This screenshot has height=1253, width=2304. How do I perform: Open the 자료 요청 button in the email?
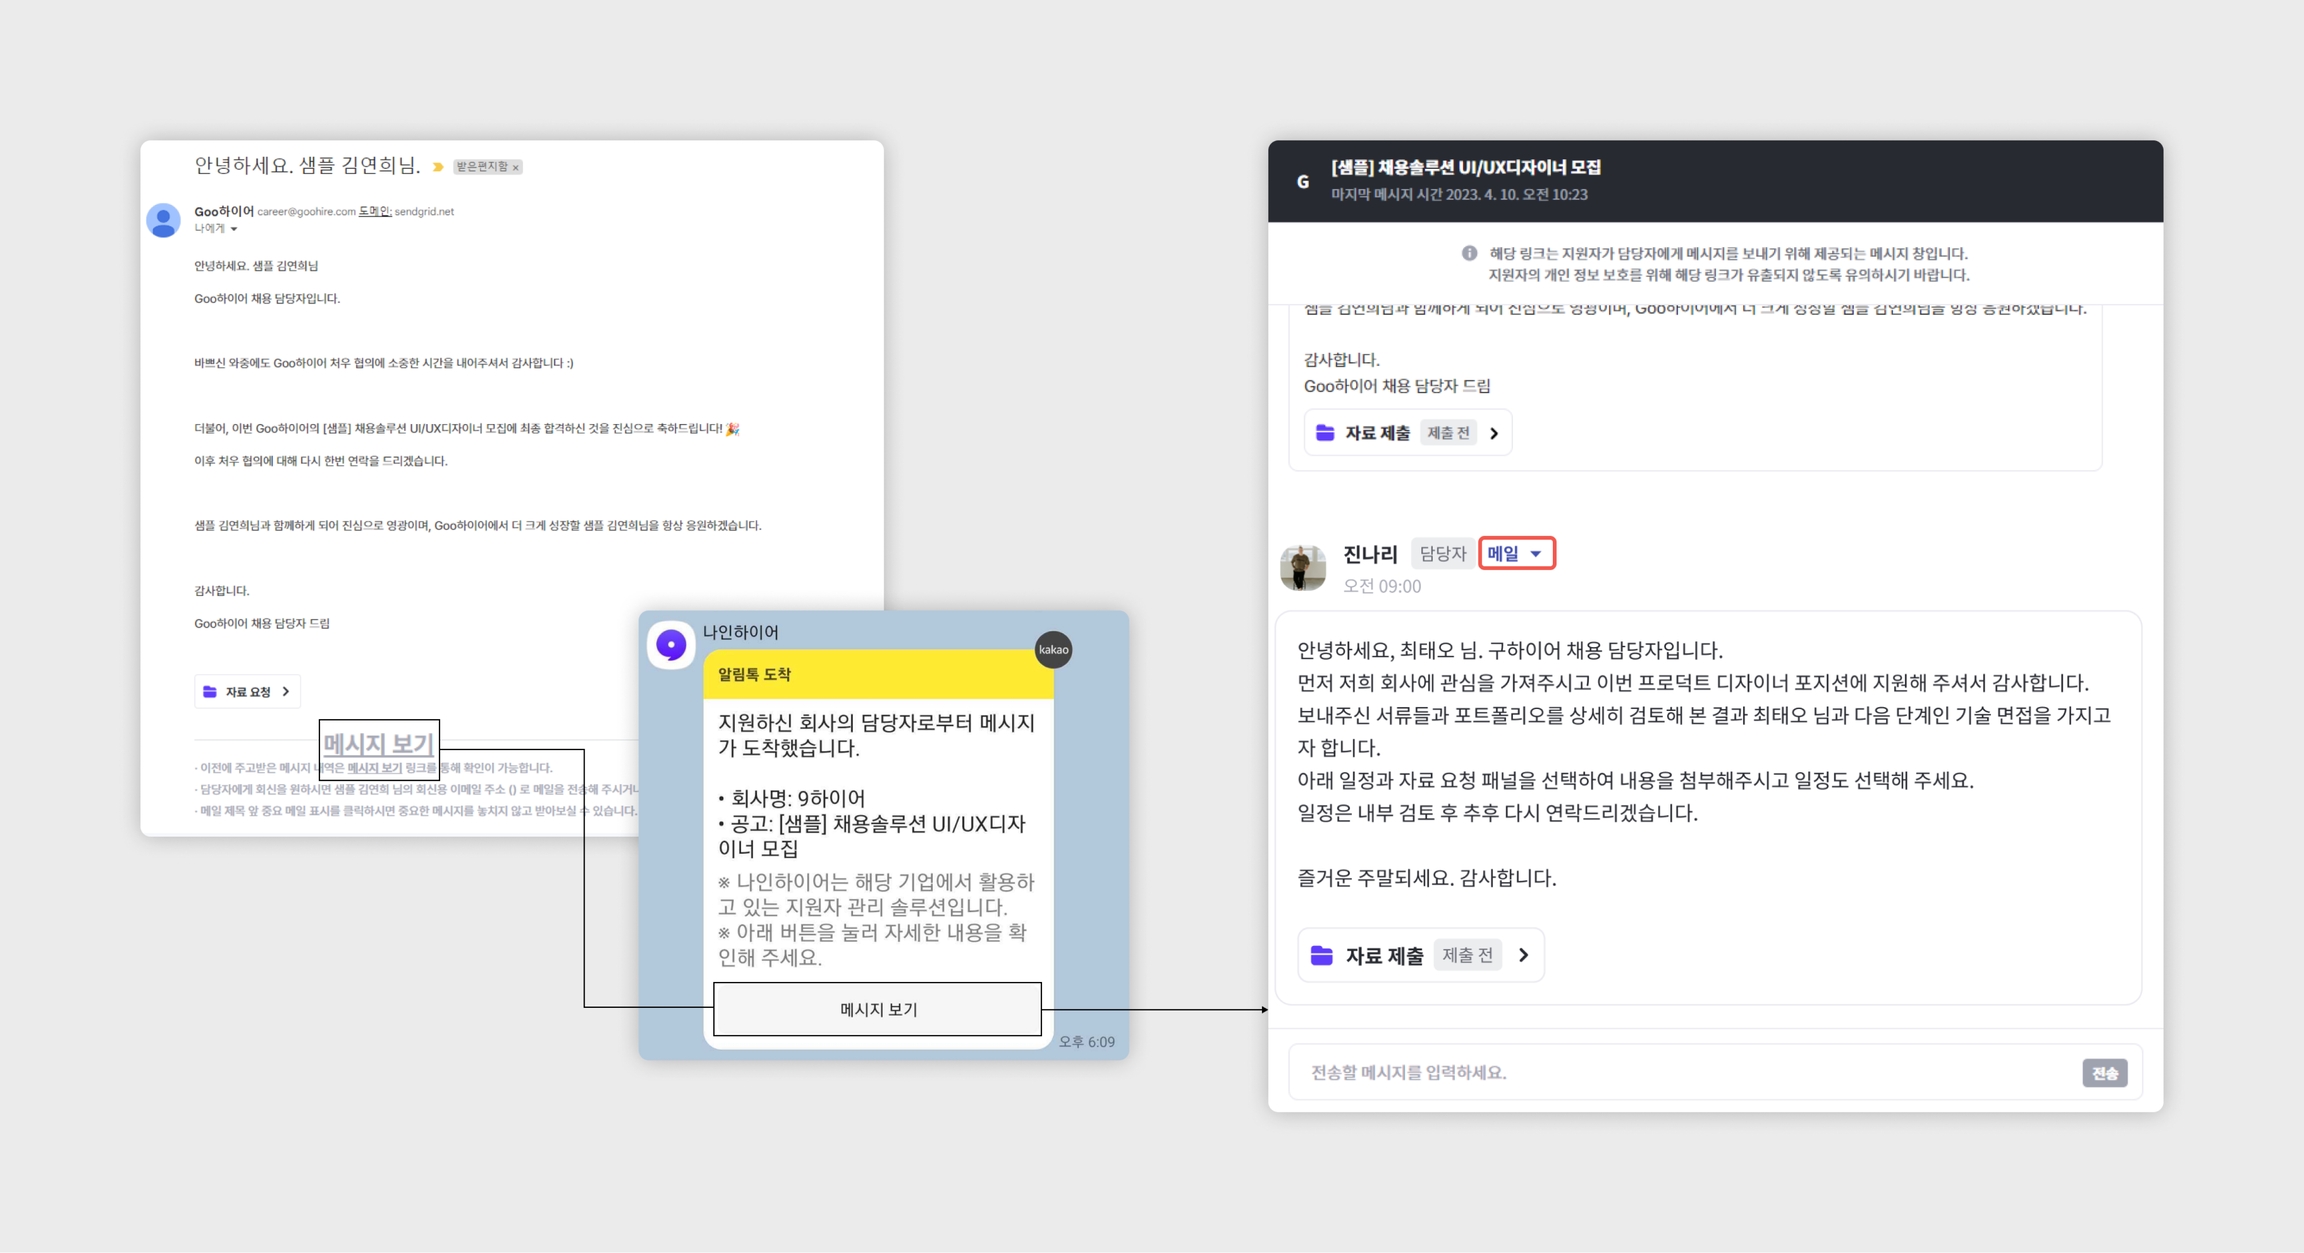pyautogui.click(x=247, y=692)
